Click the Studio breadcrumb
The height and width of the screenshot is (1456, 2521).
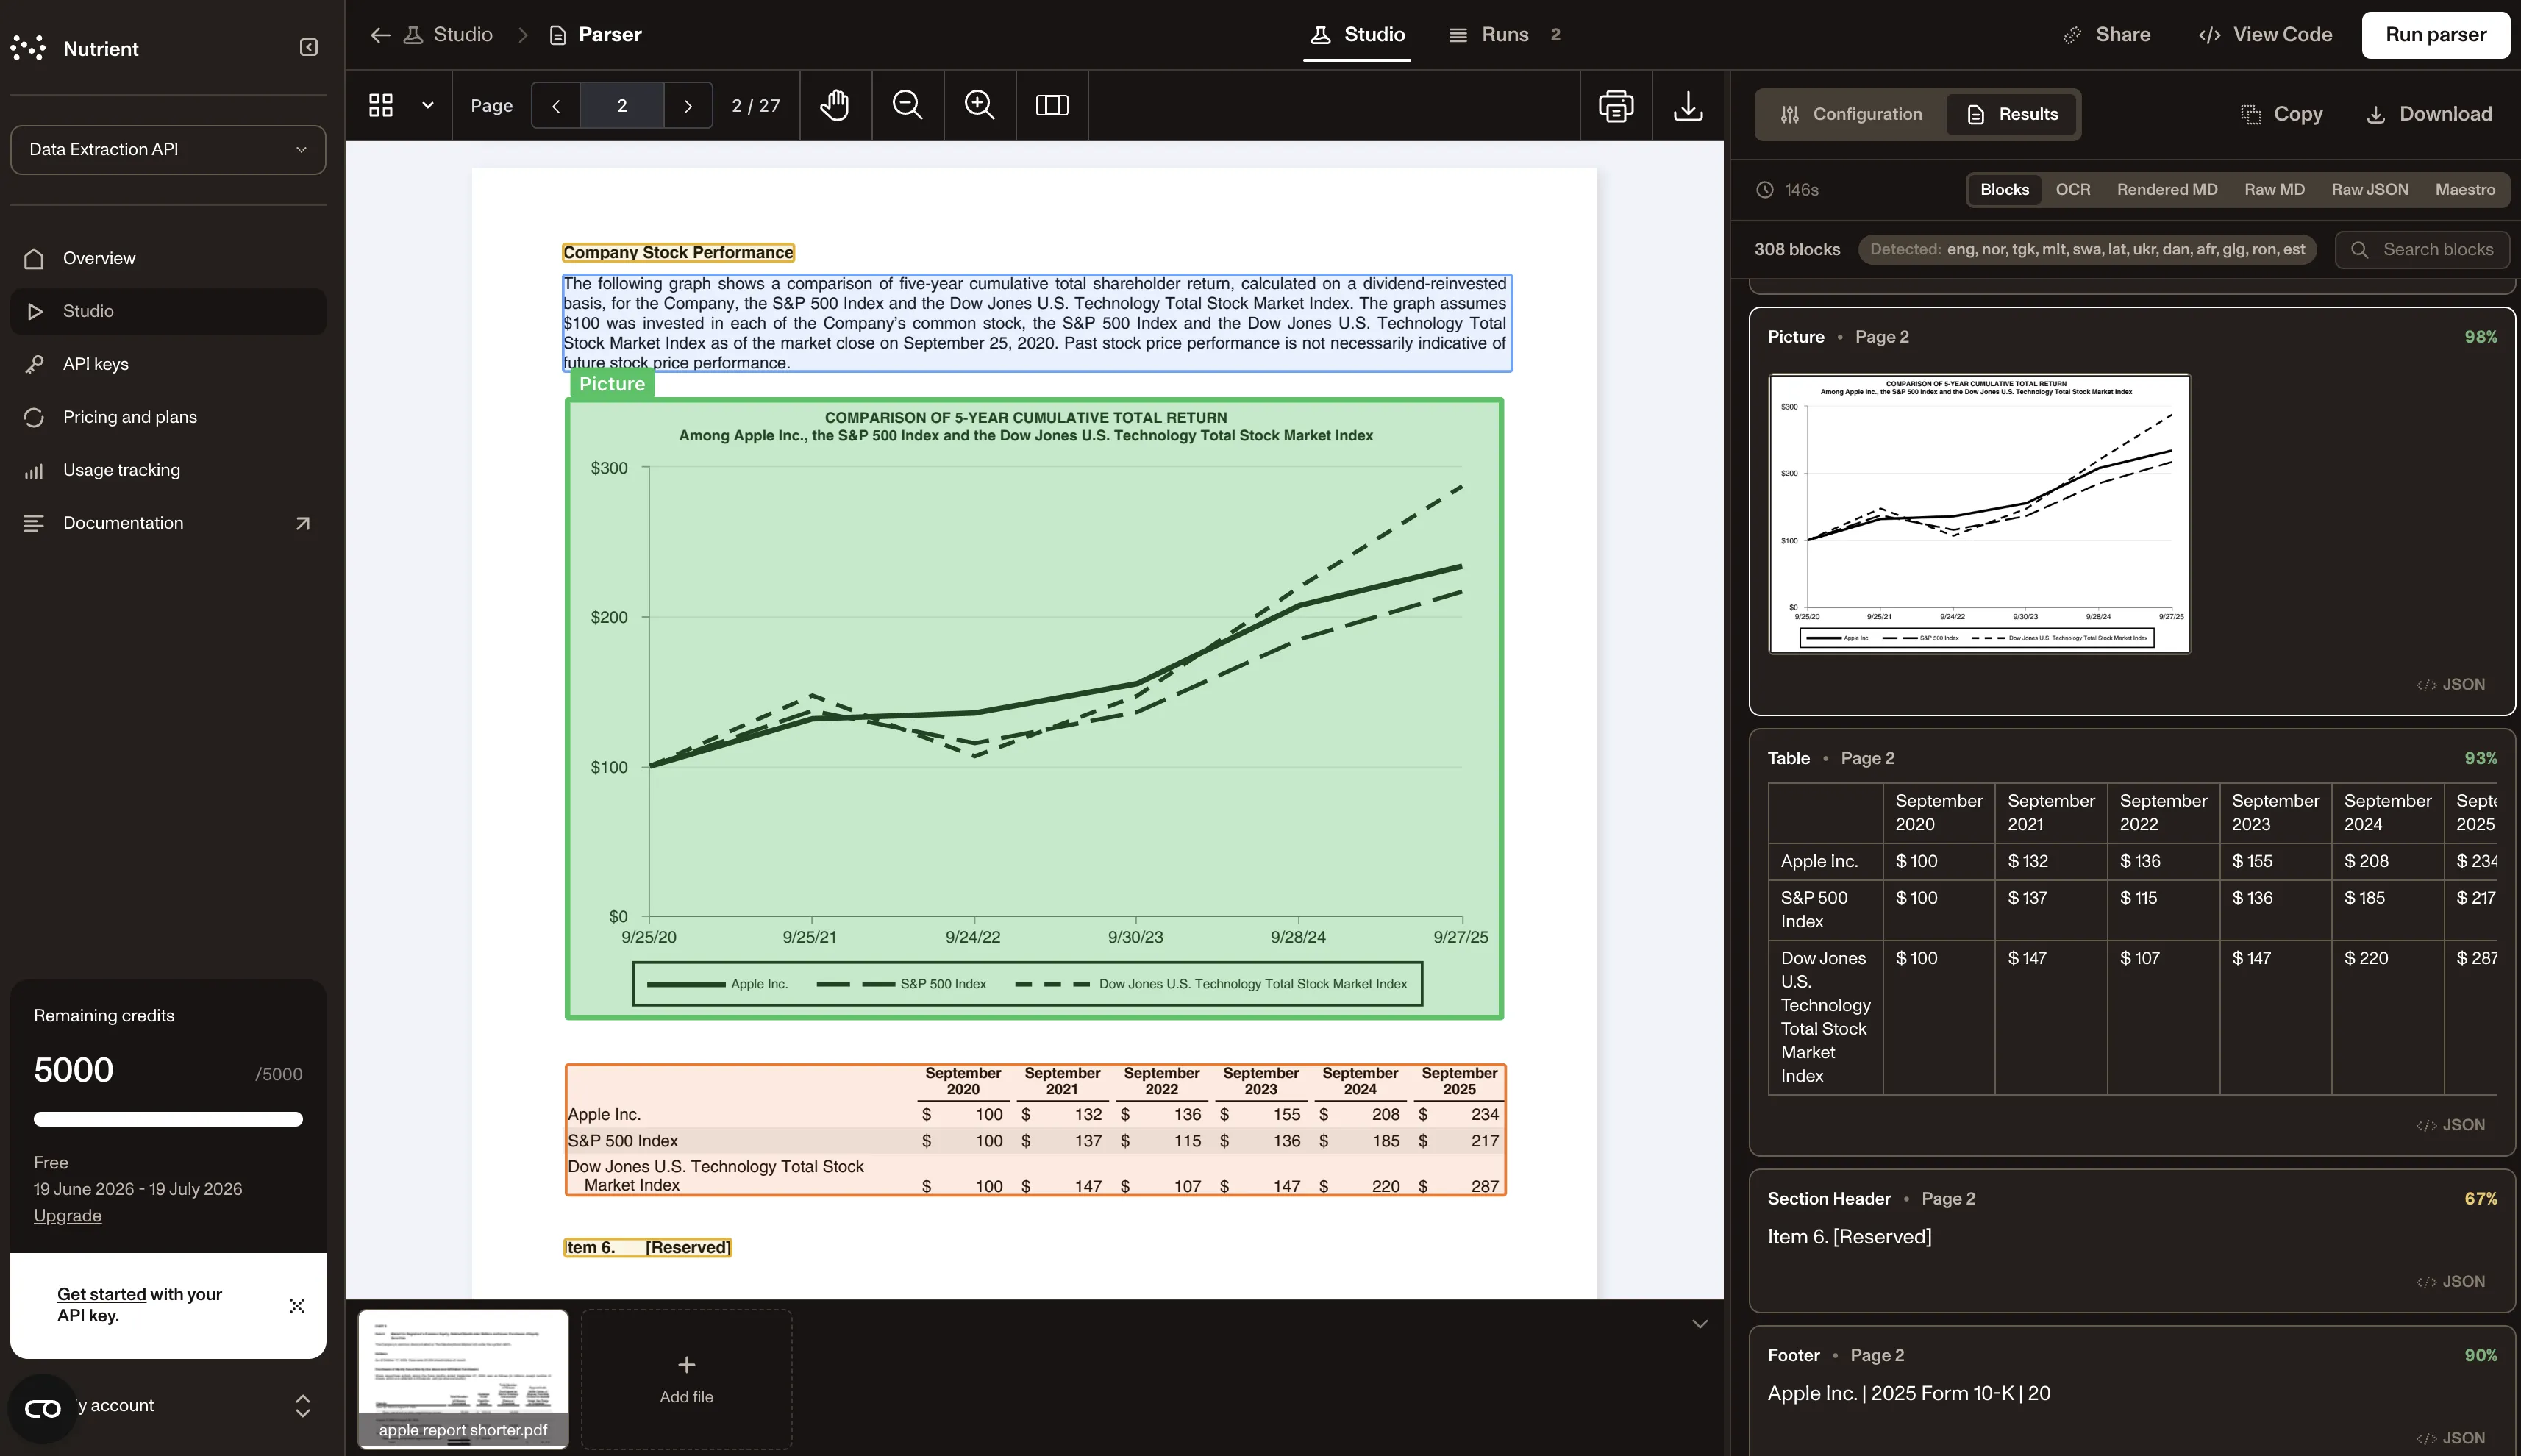tap(448, 35)
